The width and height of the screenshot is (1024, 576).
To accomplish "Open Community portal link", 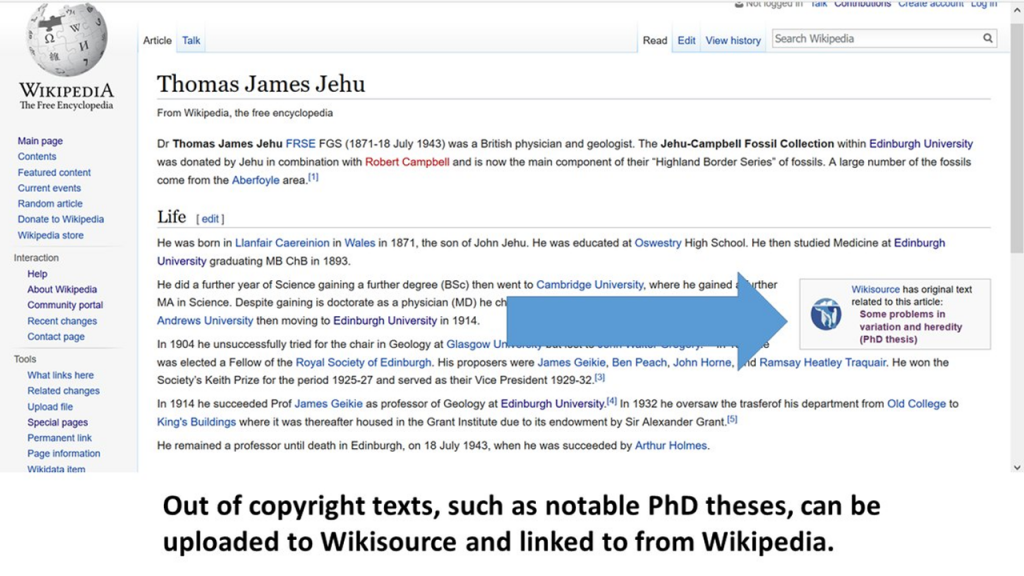I will 65,305.
